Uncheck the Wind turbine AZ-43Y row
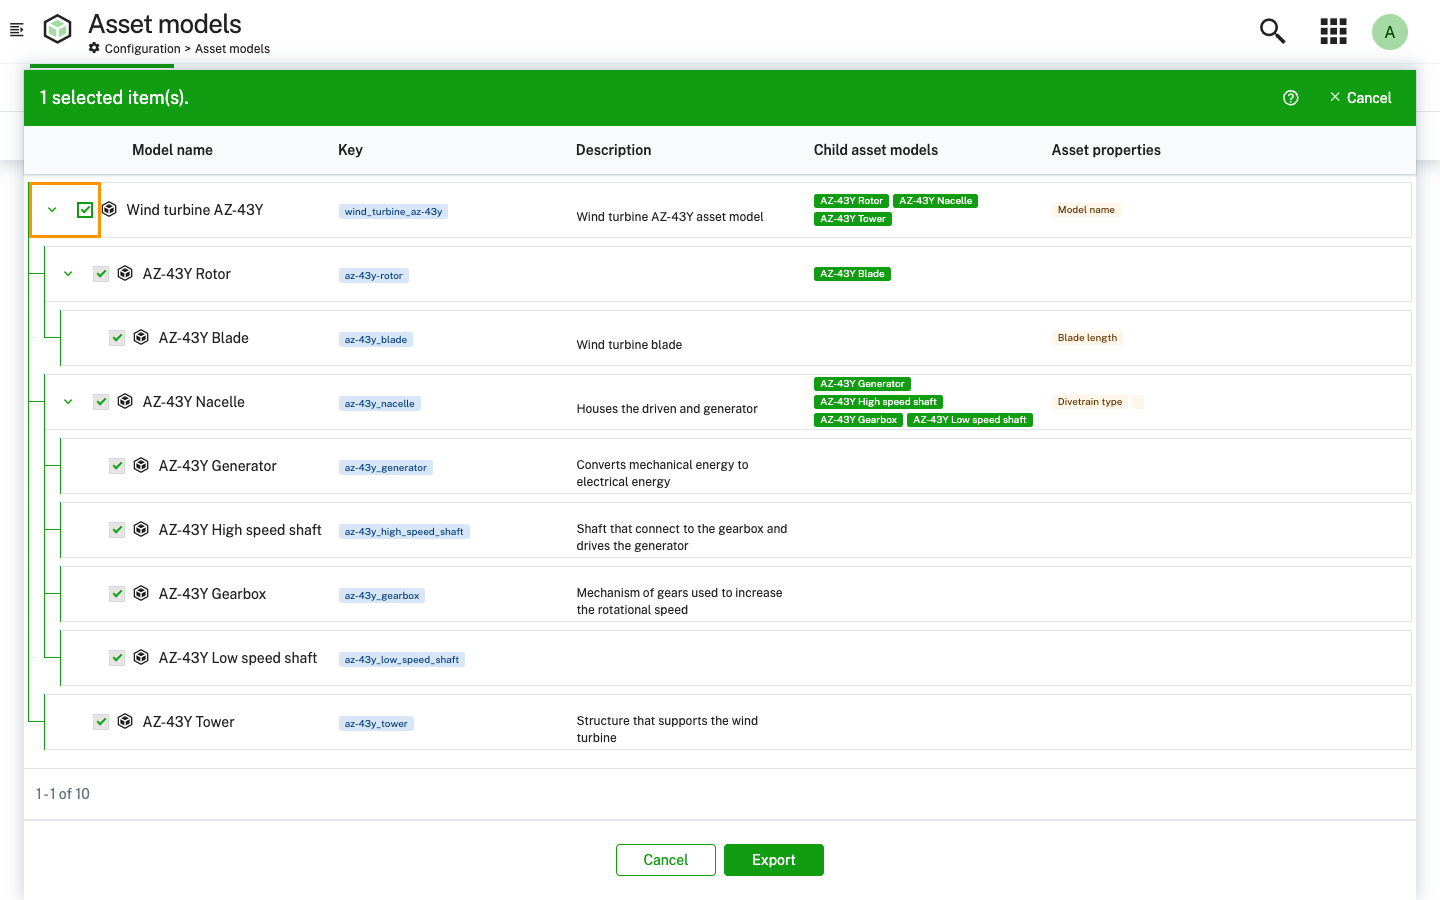 pyautogui.click(x=85, y=209)
